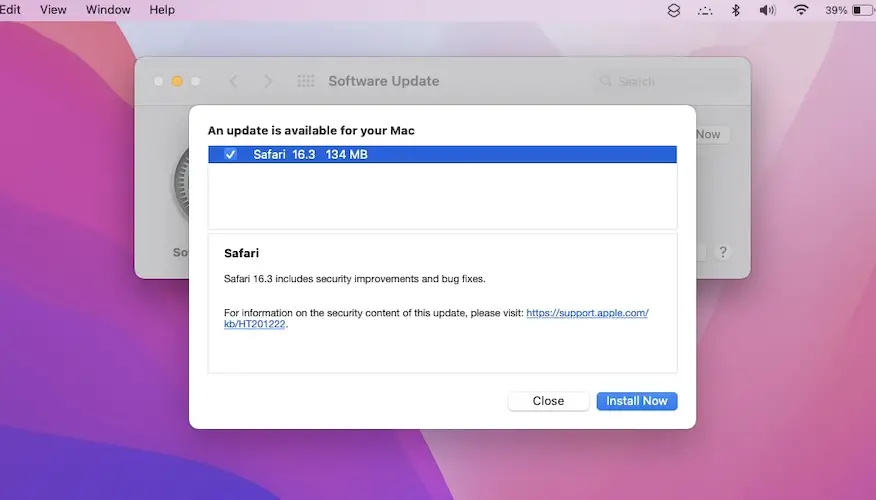Viewport: 876px width, 500px height.
Task: Click the stacked layers menu bar icon
Action: coord(674,10)
